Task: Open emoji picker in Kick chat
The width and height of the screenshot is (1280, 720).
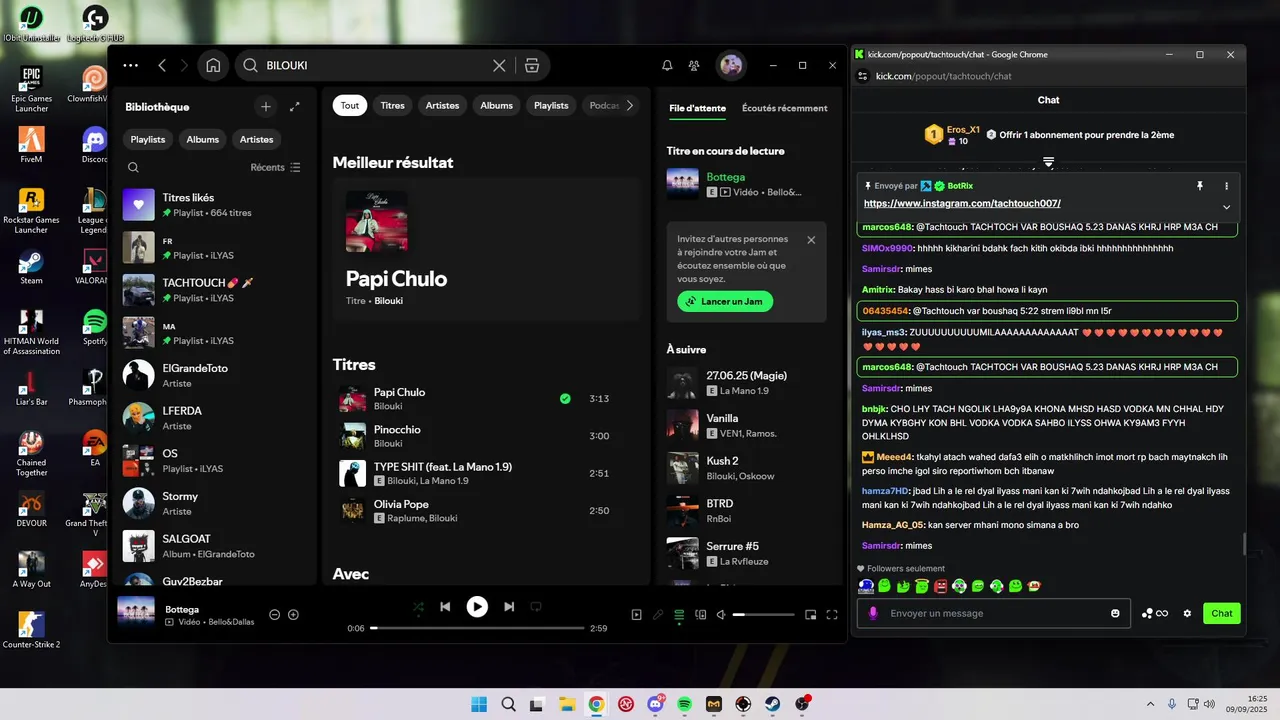Action: (1116, 613)
